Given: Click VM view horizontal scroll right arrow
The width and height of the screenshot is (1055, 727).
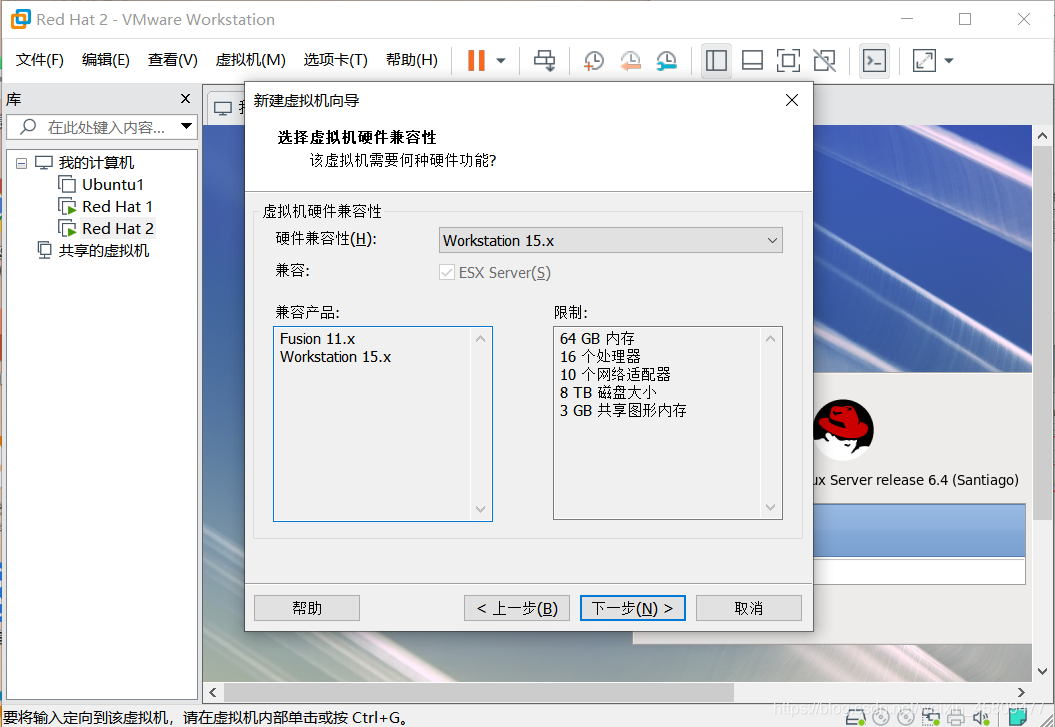Looking at the screenshot, I should tap(1021, 692).
